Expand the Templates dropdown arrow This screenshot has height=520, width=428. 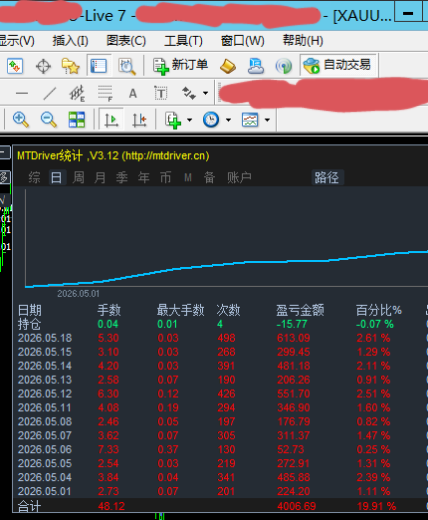tap(267, 120)
